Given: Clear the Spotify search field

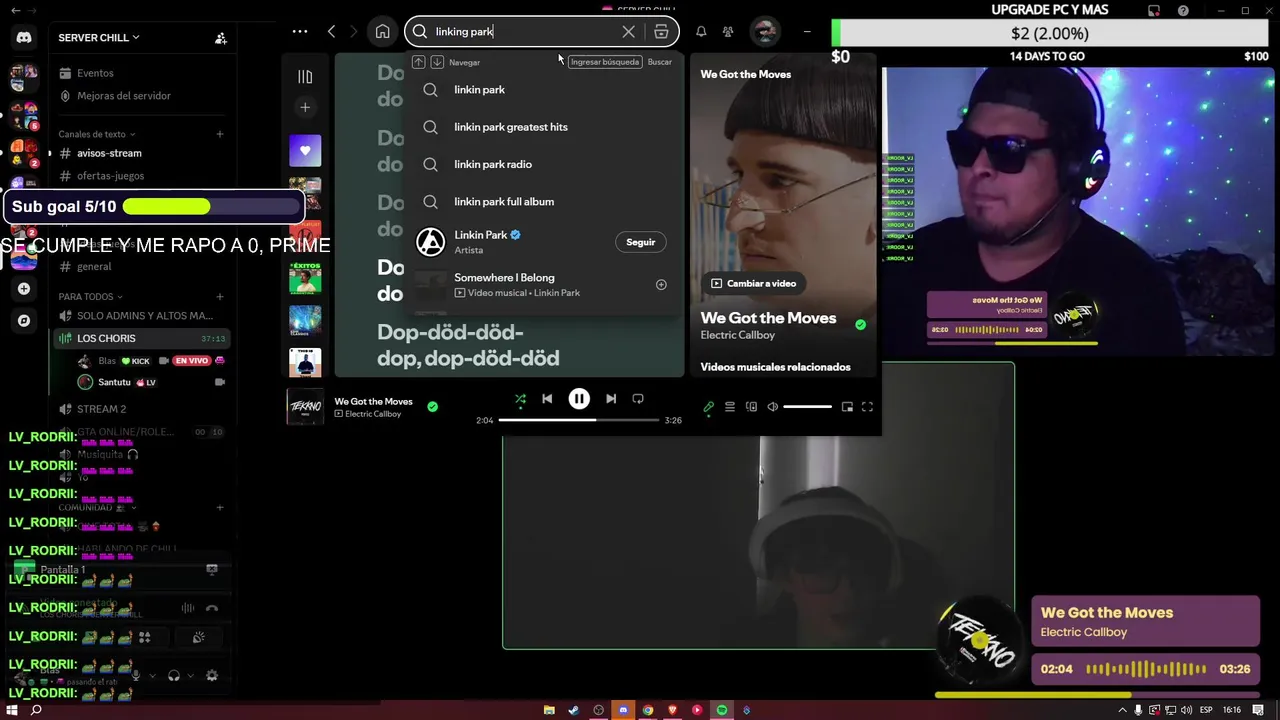Looking at the screenshot, I should tap(628, 32).
